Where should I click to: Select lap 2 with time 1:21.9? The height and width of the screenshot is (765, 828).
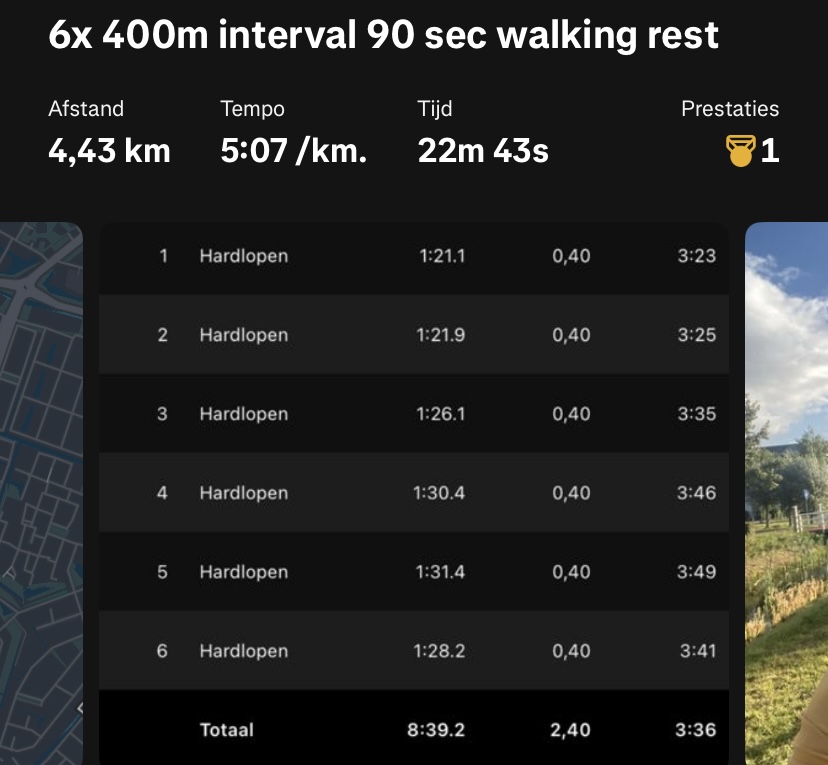440,335
